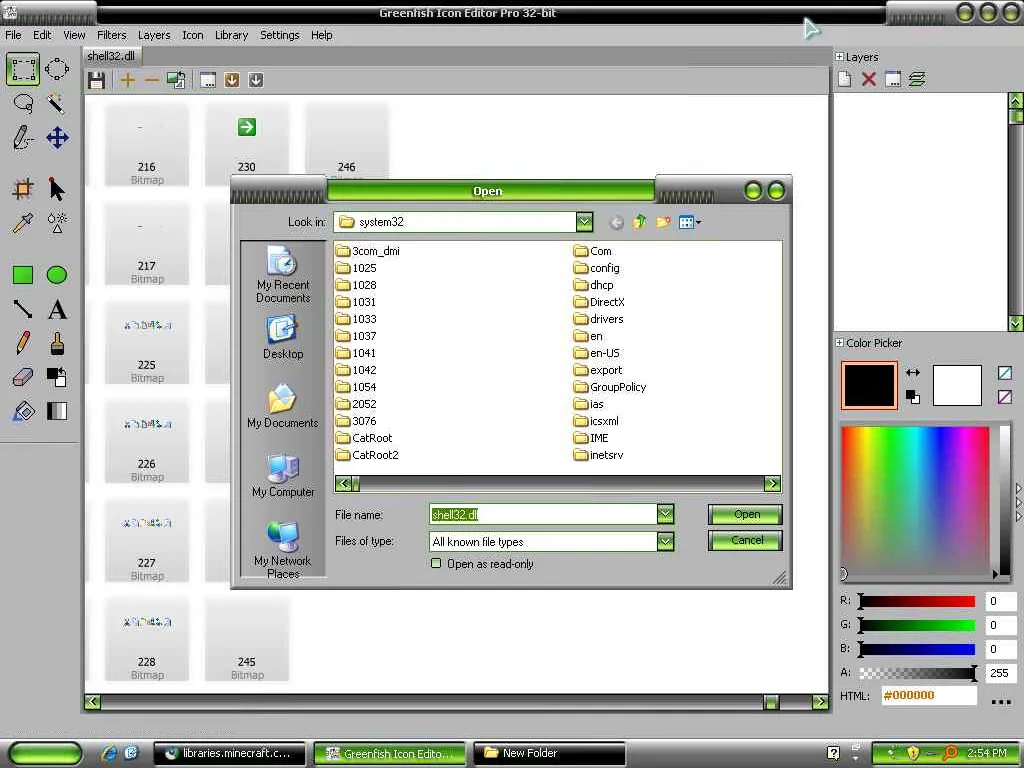
Task: Activate the Eraser tool
Action: (x=23, y=377)
